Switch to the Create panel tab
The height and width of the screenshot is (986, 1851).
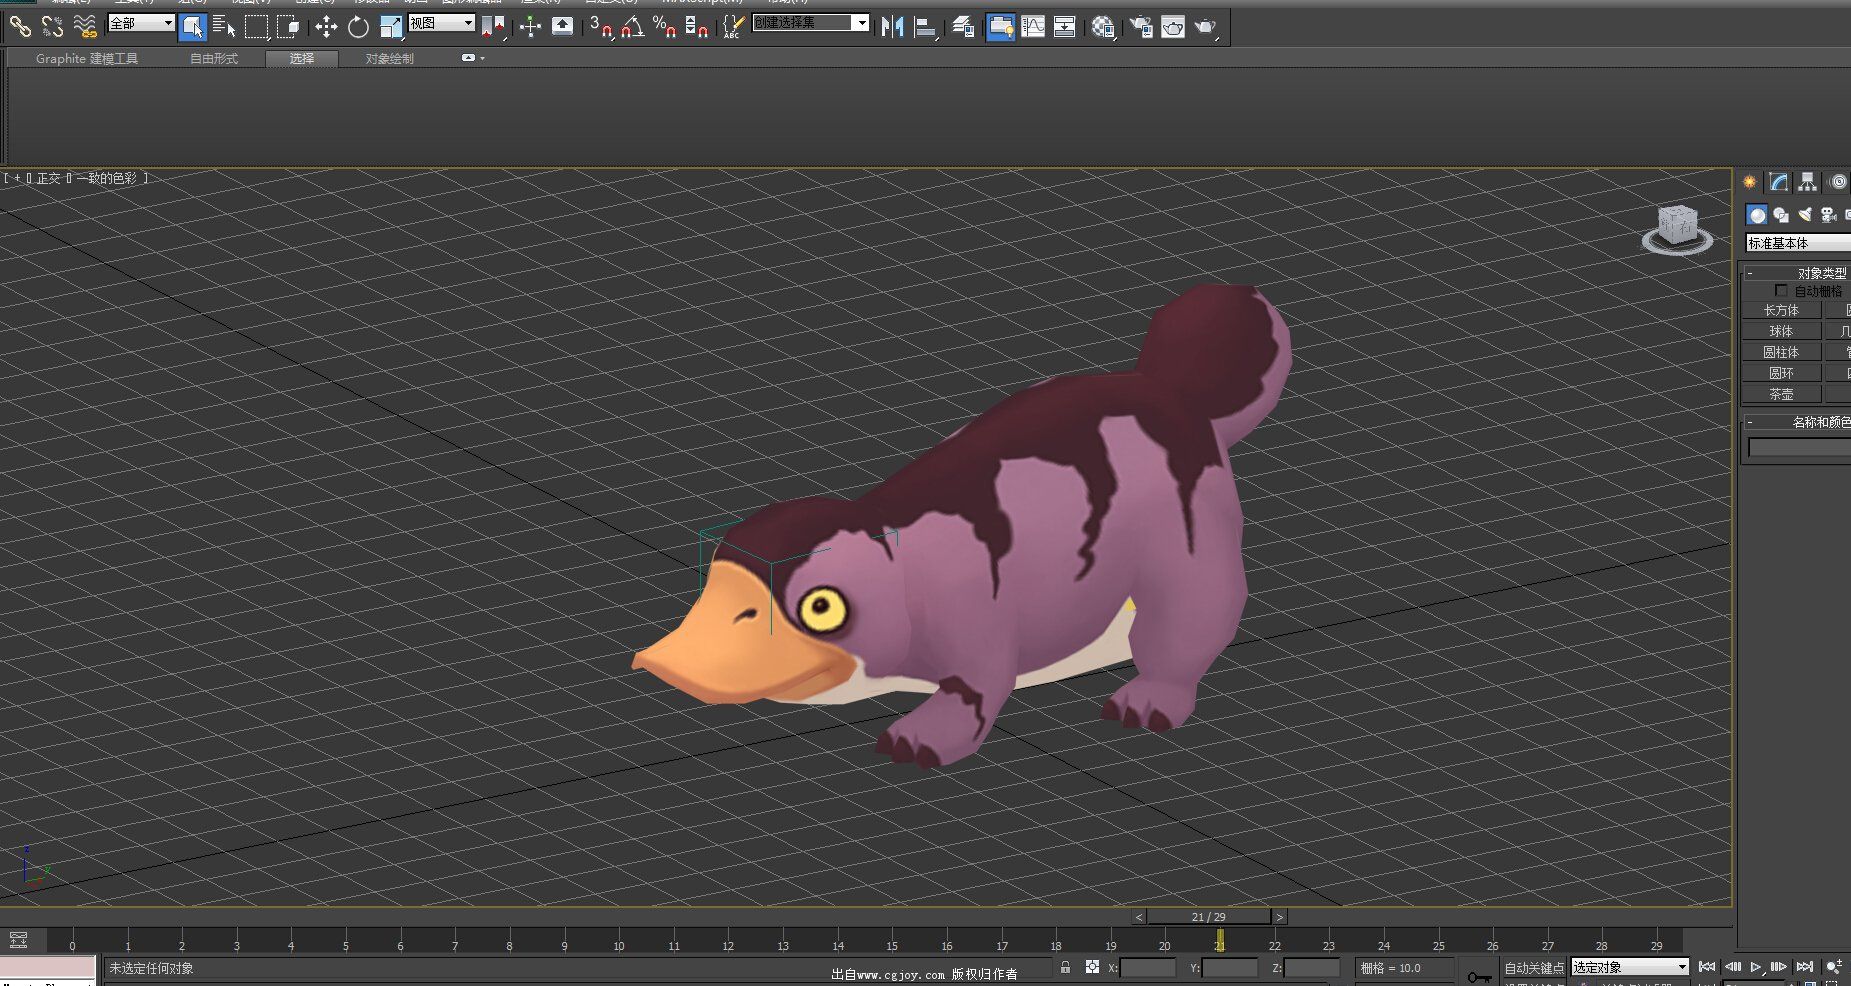tap(1749, 182)
